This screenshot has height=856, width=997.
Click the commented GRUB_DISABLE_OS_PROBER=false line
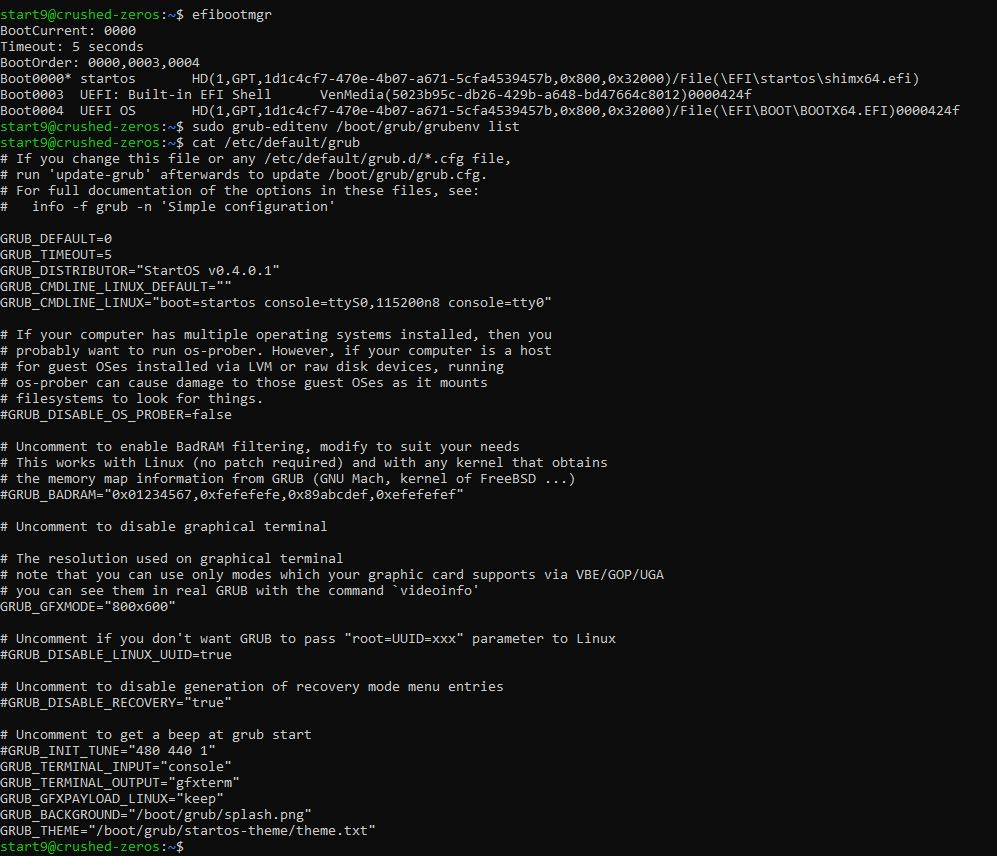click(x=116, y=415)
